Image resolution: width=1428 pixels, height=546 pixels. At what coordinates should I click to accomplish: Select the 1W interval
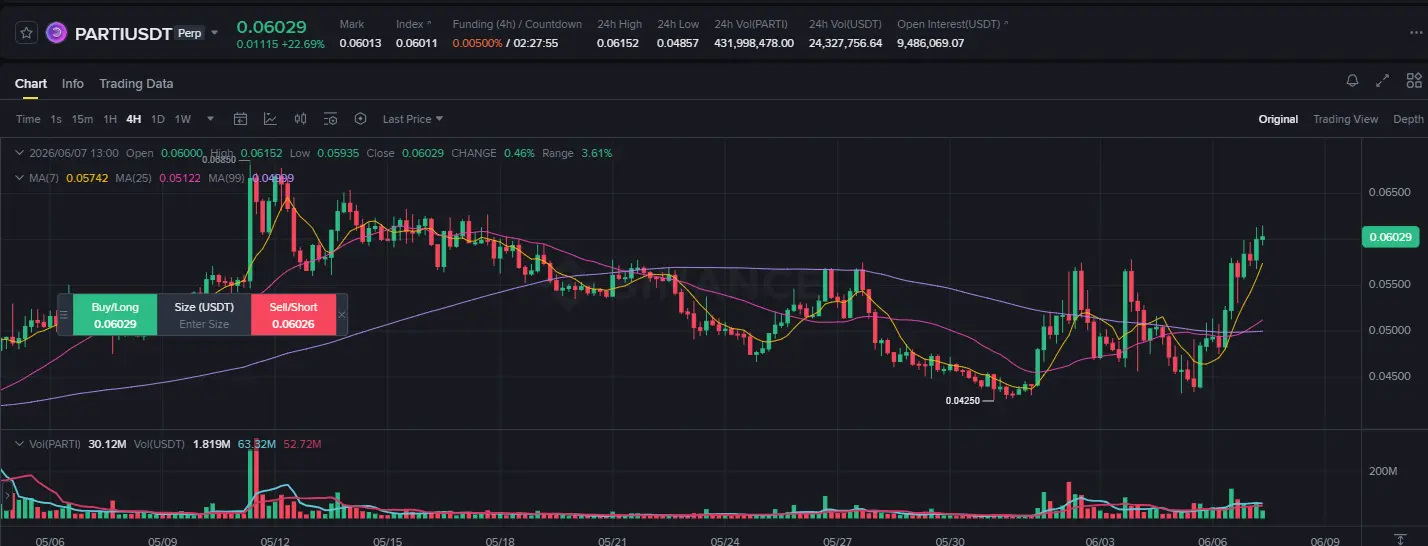click(182, 119)
